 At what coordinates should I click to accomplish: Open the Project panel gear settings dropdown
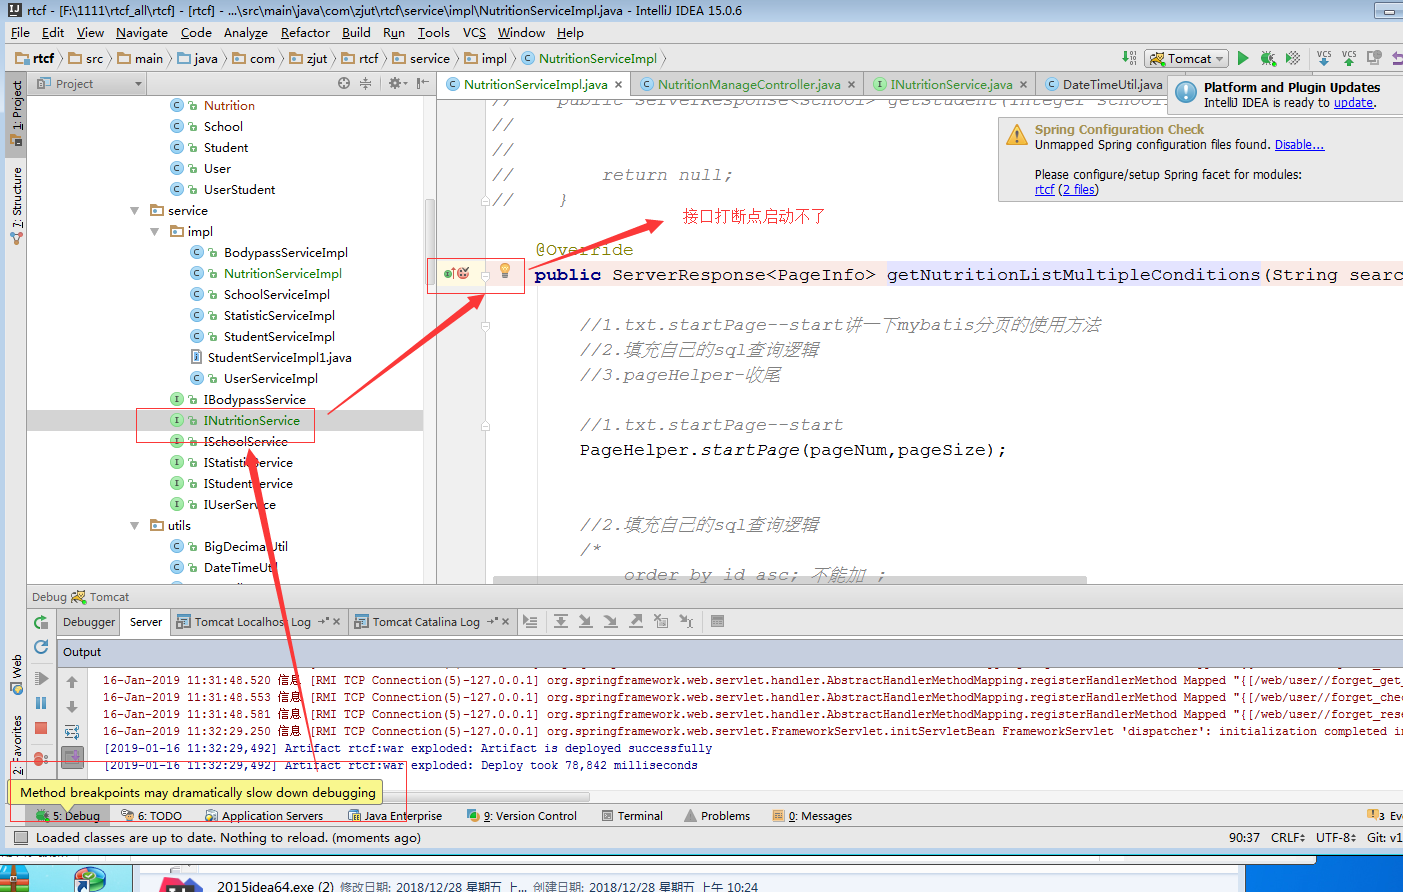(x=397, y=83)
